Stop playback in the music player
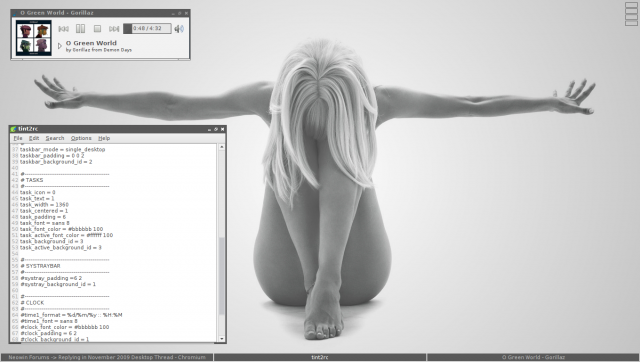640x362 pixels. (x=97, y=29)
